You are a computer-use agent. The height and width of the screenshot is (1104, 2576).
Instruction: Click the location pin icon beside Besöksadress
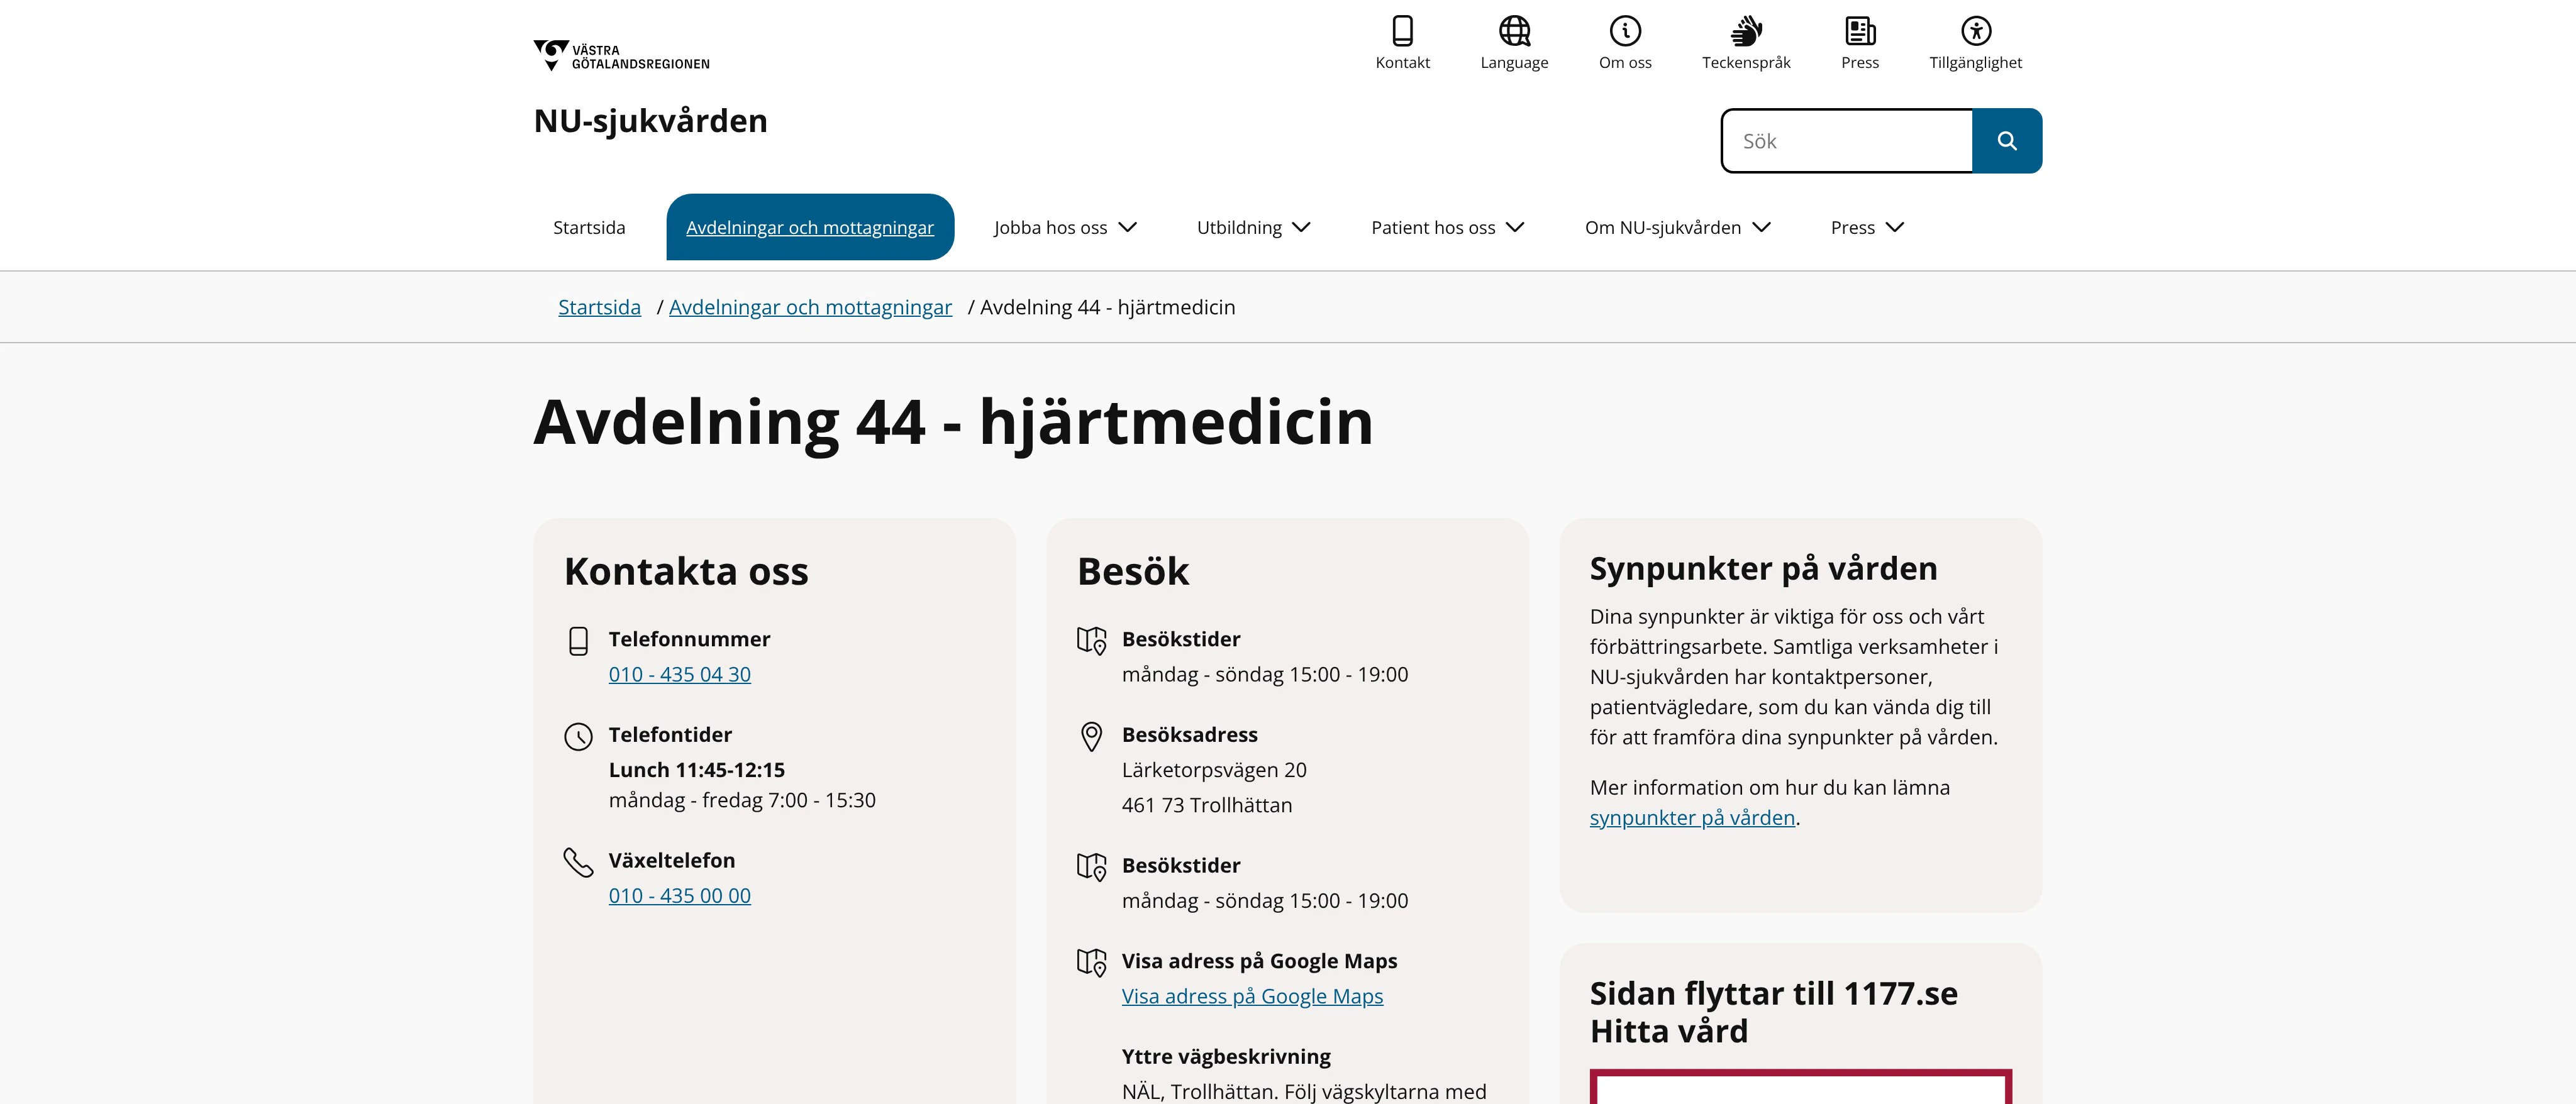tap(1091, 737)
